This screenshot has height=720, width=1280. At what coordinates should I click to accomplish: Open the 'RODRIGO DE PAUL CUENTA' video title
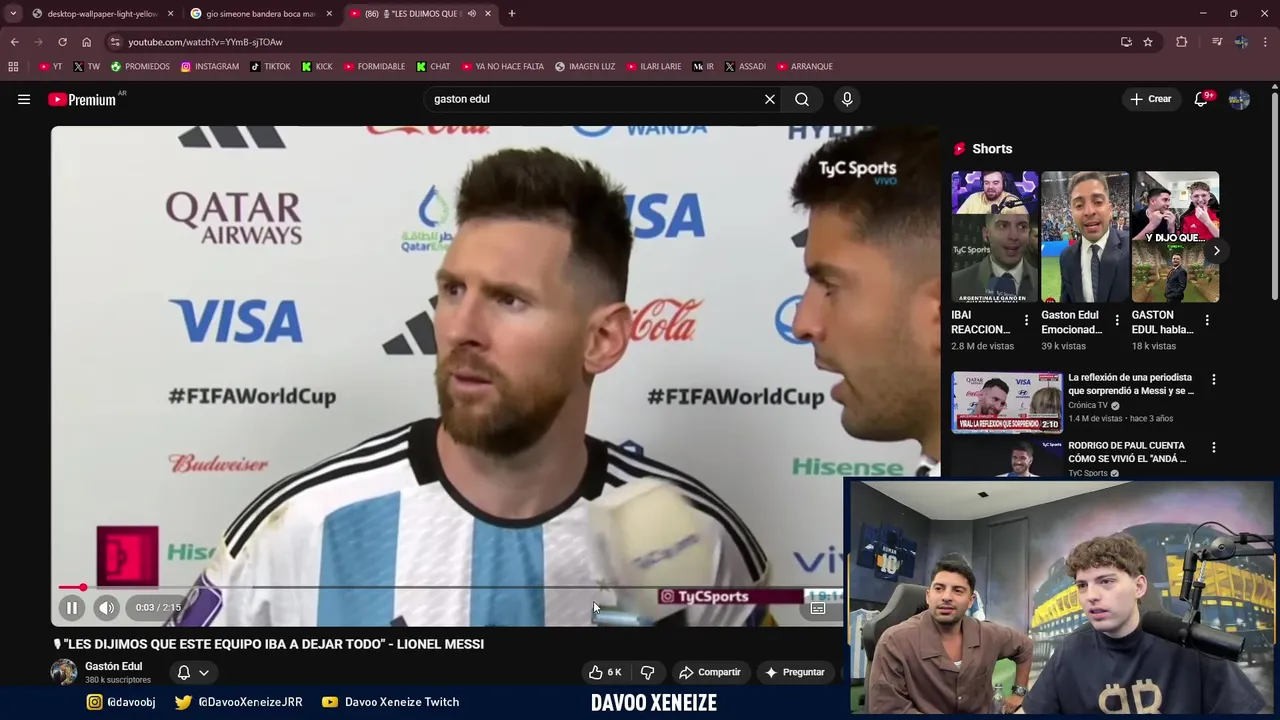pyautogui.click(x=1127, y=452)
